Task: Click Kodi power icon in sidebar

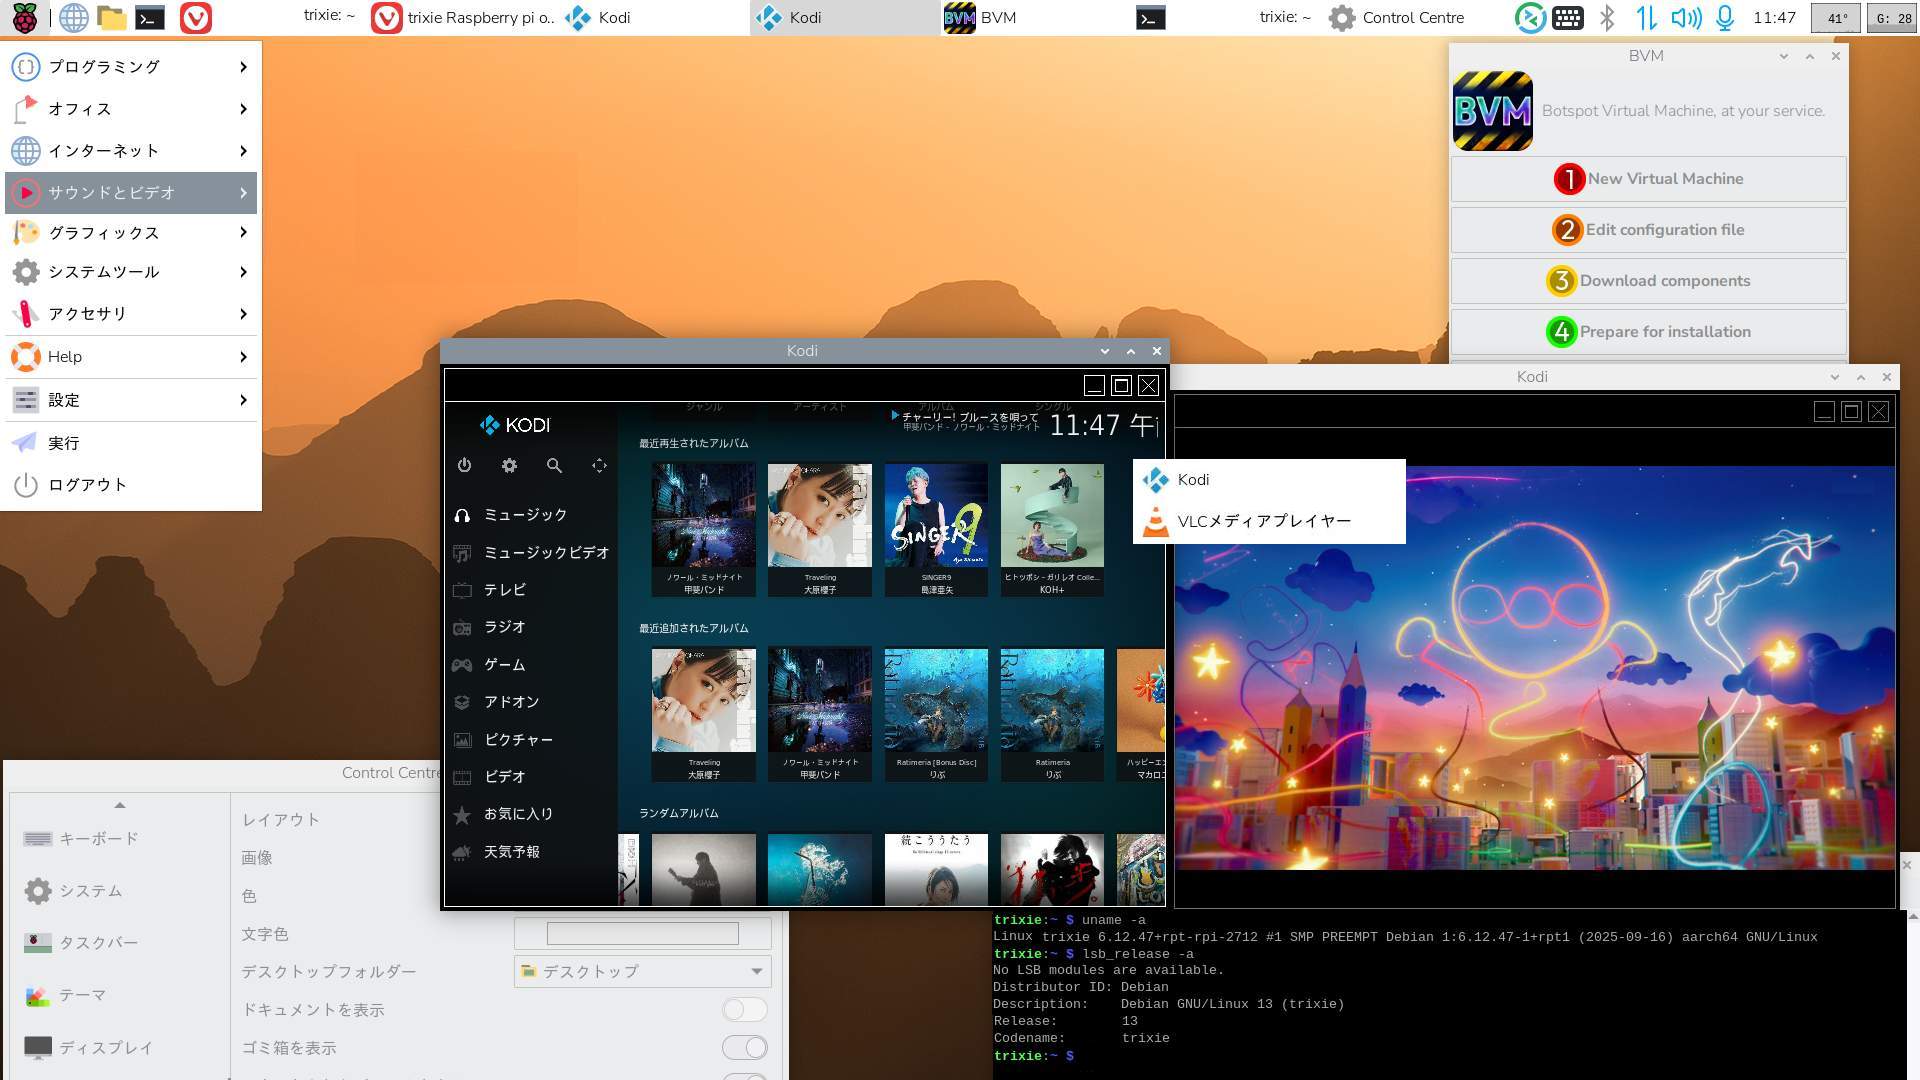Action: click(x=464, y=466)
